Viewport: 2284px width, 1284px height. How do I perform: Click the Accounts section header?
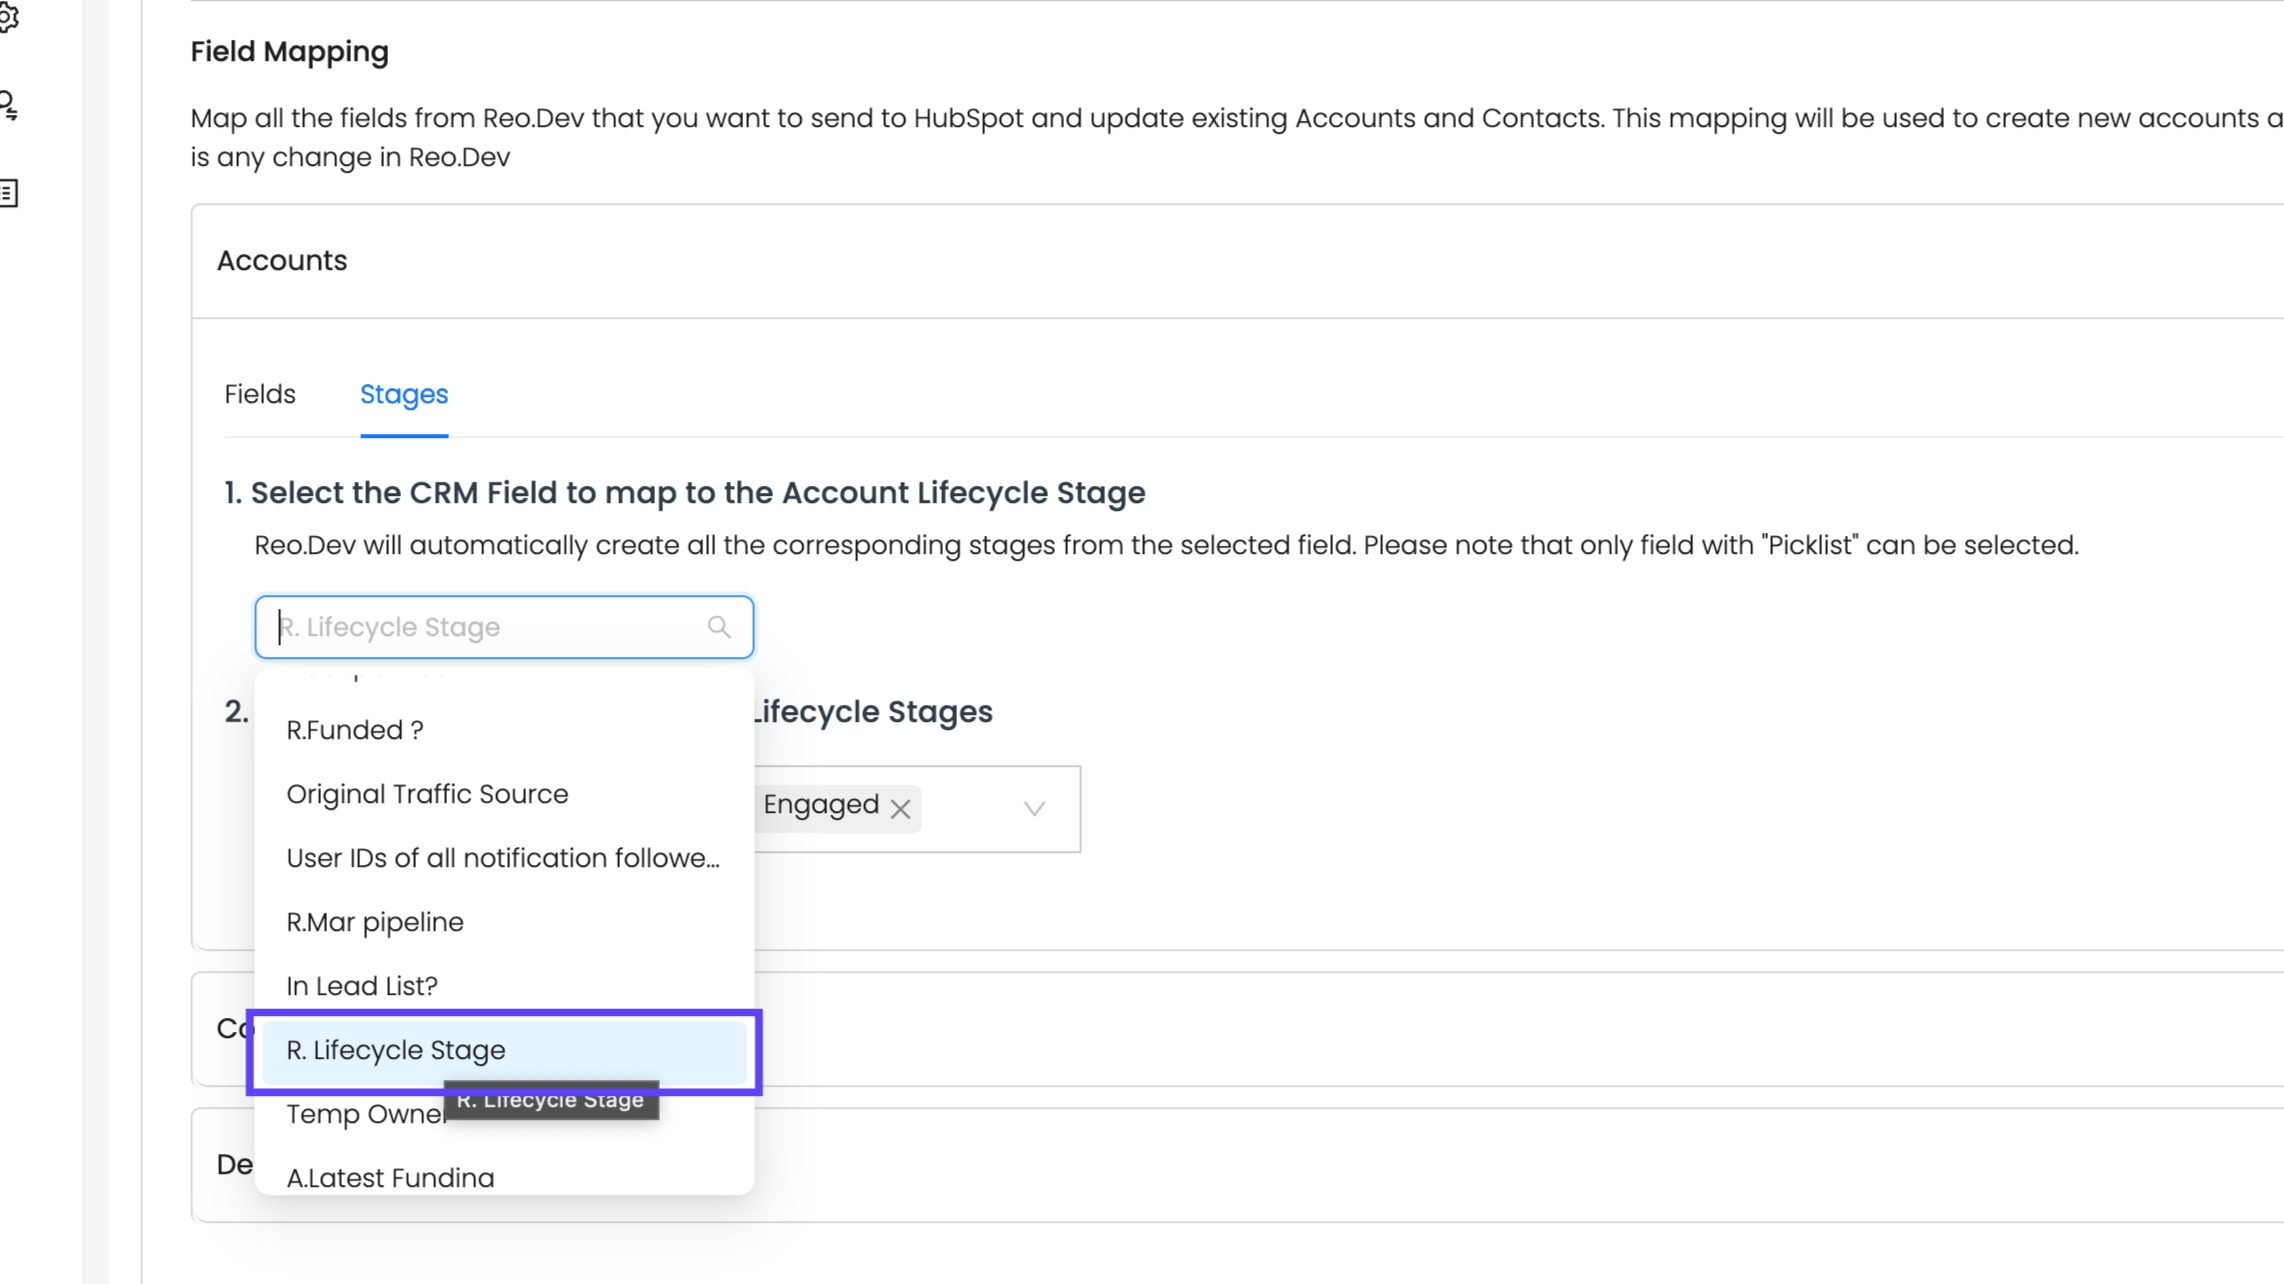point(282,261)
